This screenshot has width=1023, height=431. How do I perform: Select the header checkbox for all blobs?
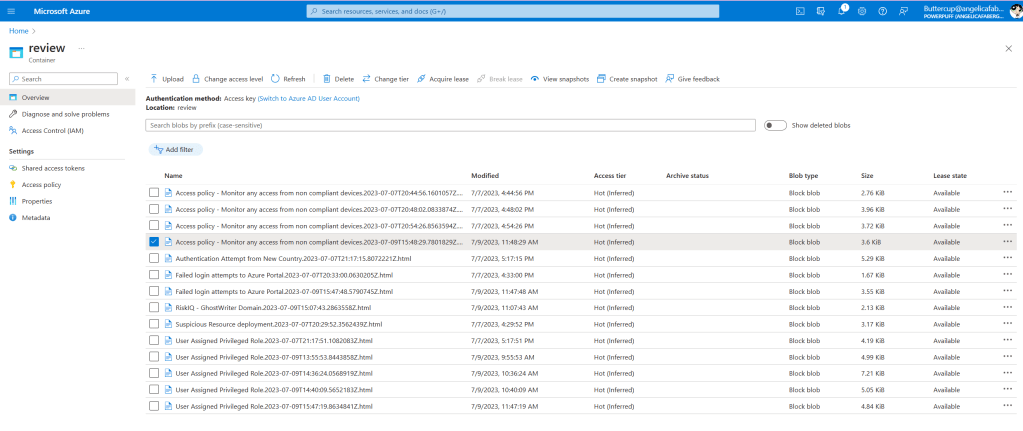click(153, 175)
